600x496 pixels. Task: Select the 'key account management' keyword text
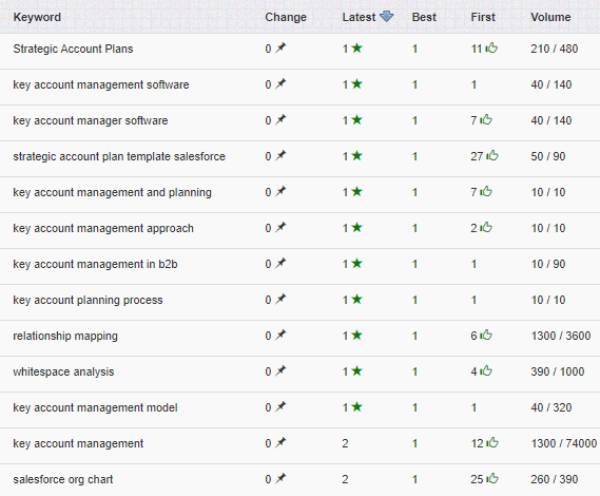tap(78, 444)
